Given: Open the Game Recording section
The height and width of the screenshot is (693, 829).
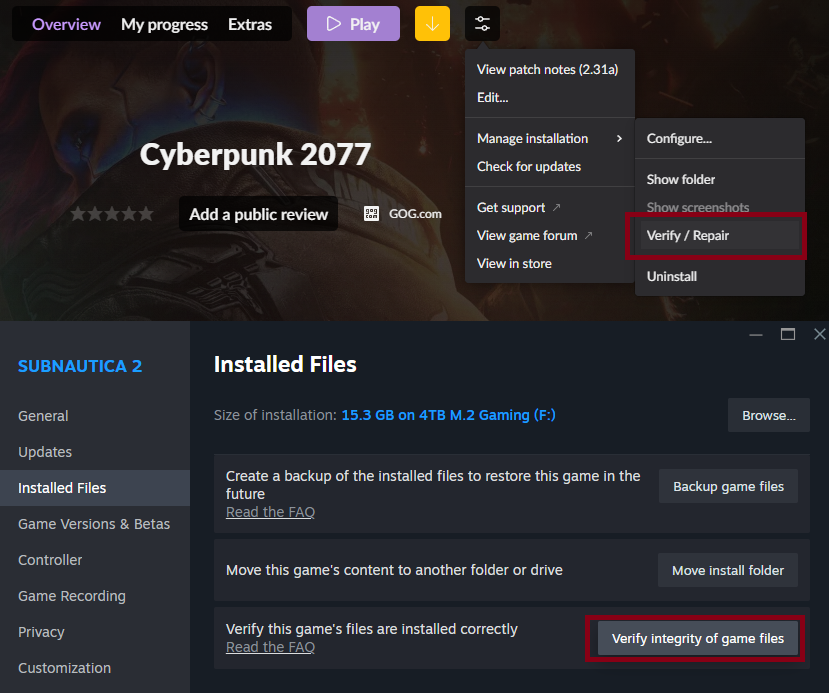Looking at the screenshot, I should pos(95,596).
